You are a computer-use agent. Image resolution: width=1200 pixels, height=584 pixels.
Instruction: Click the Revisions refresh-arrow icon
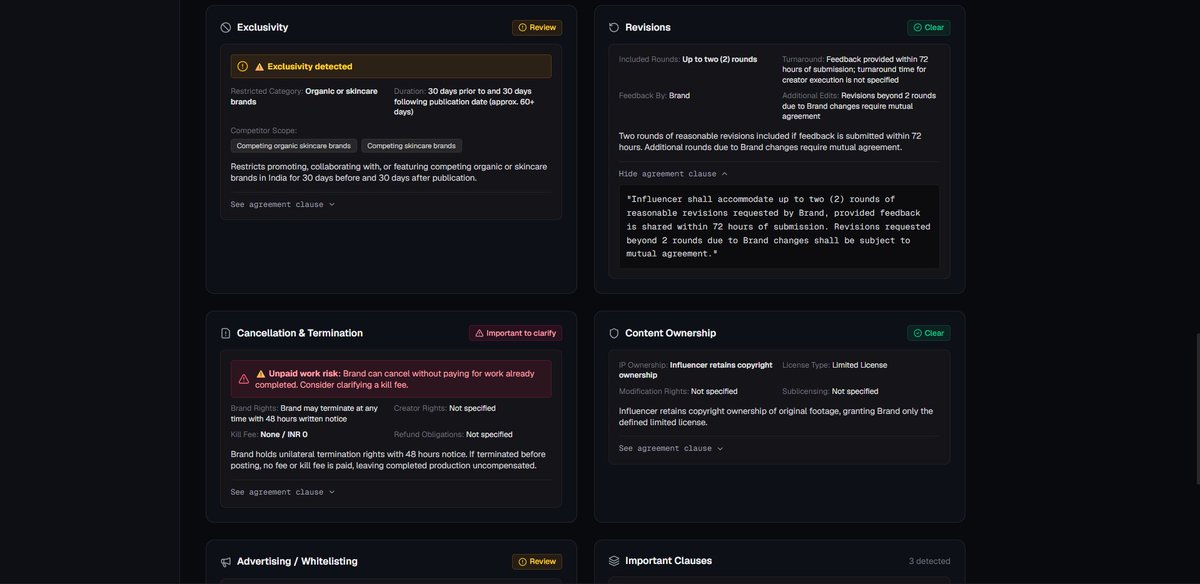(614, 27)
